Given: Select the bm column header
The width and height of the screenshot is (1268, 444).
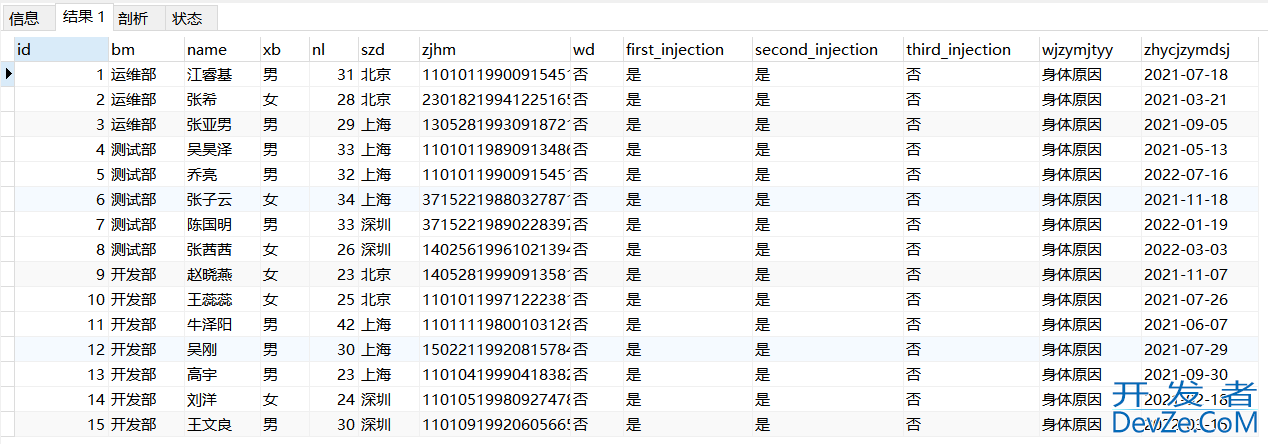Looking at the screenshot, I should pos(146,49).
